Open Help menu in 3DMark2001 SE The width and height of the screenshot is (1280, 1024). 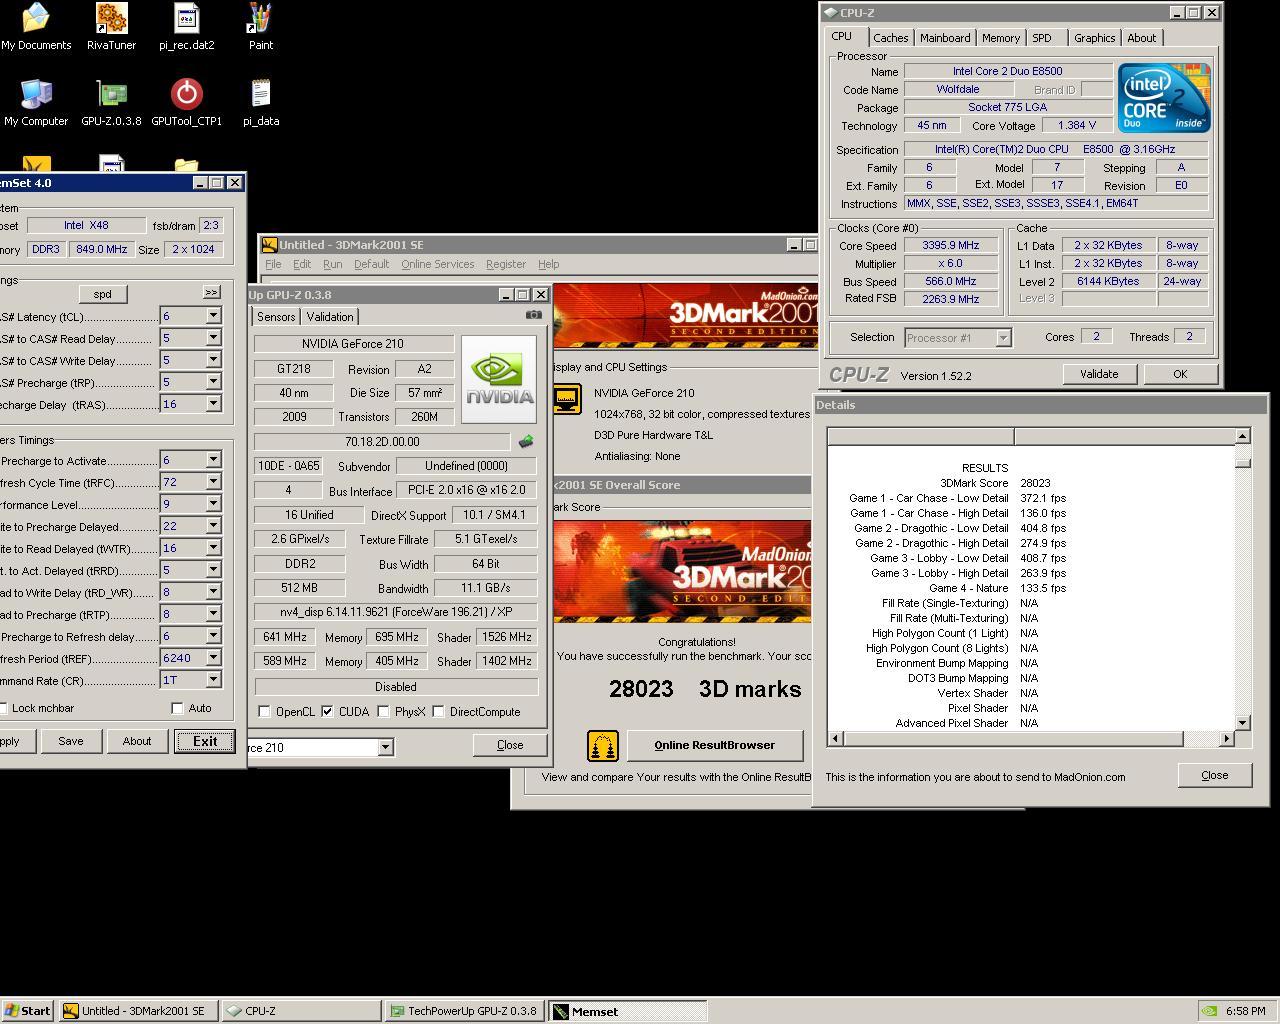pos(548,264)
